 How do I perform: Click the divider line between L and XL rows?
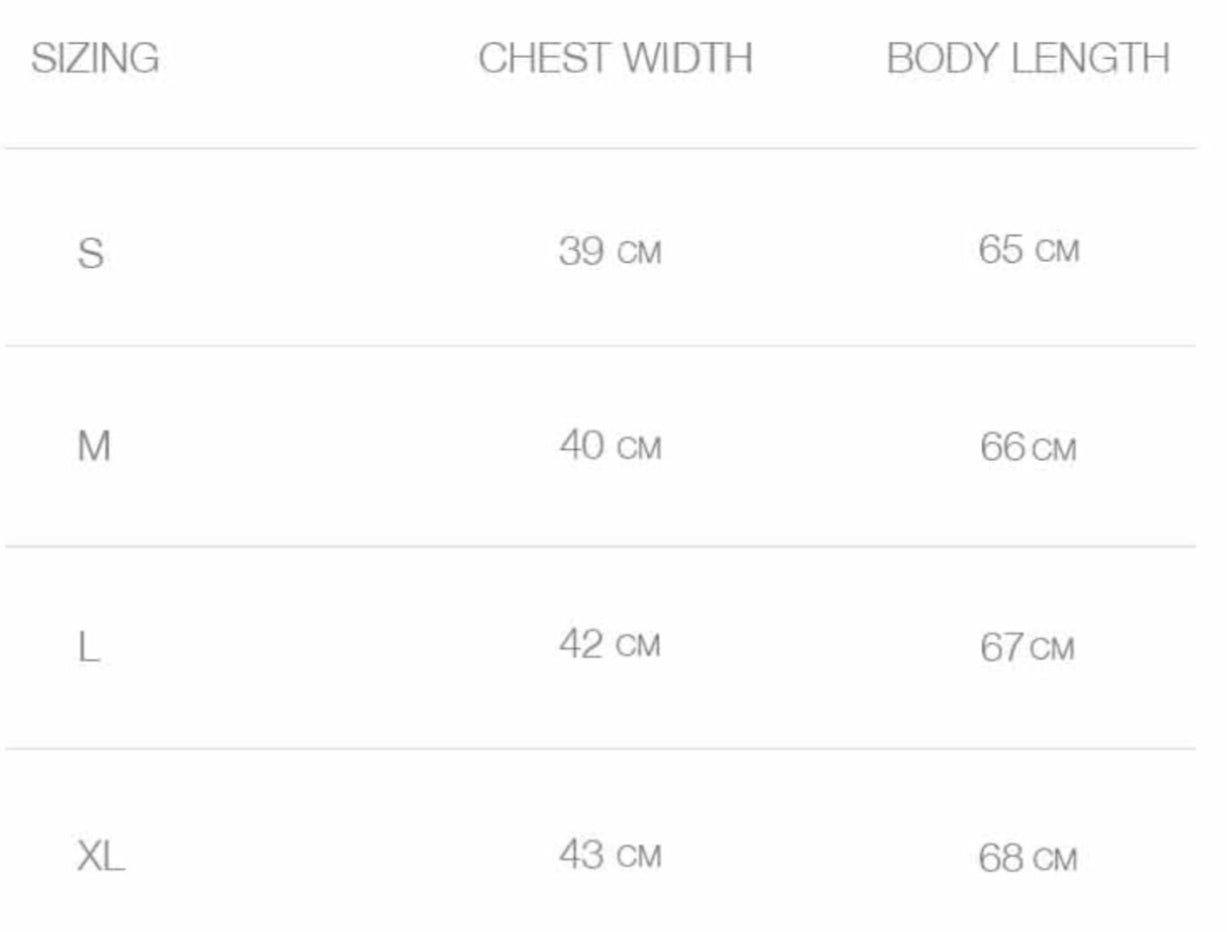click(x=600, y=748)
